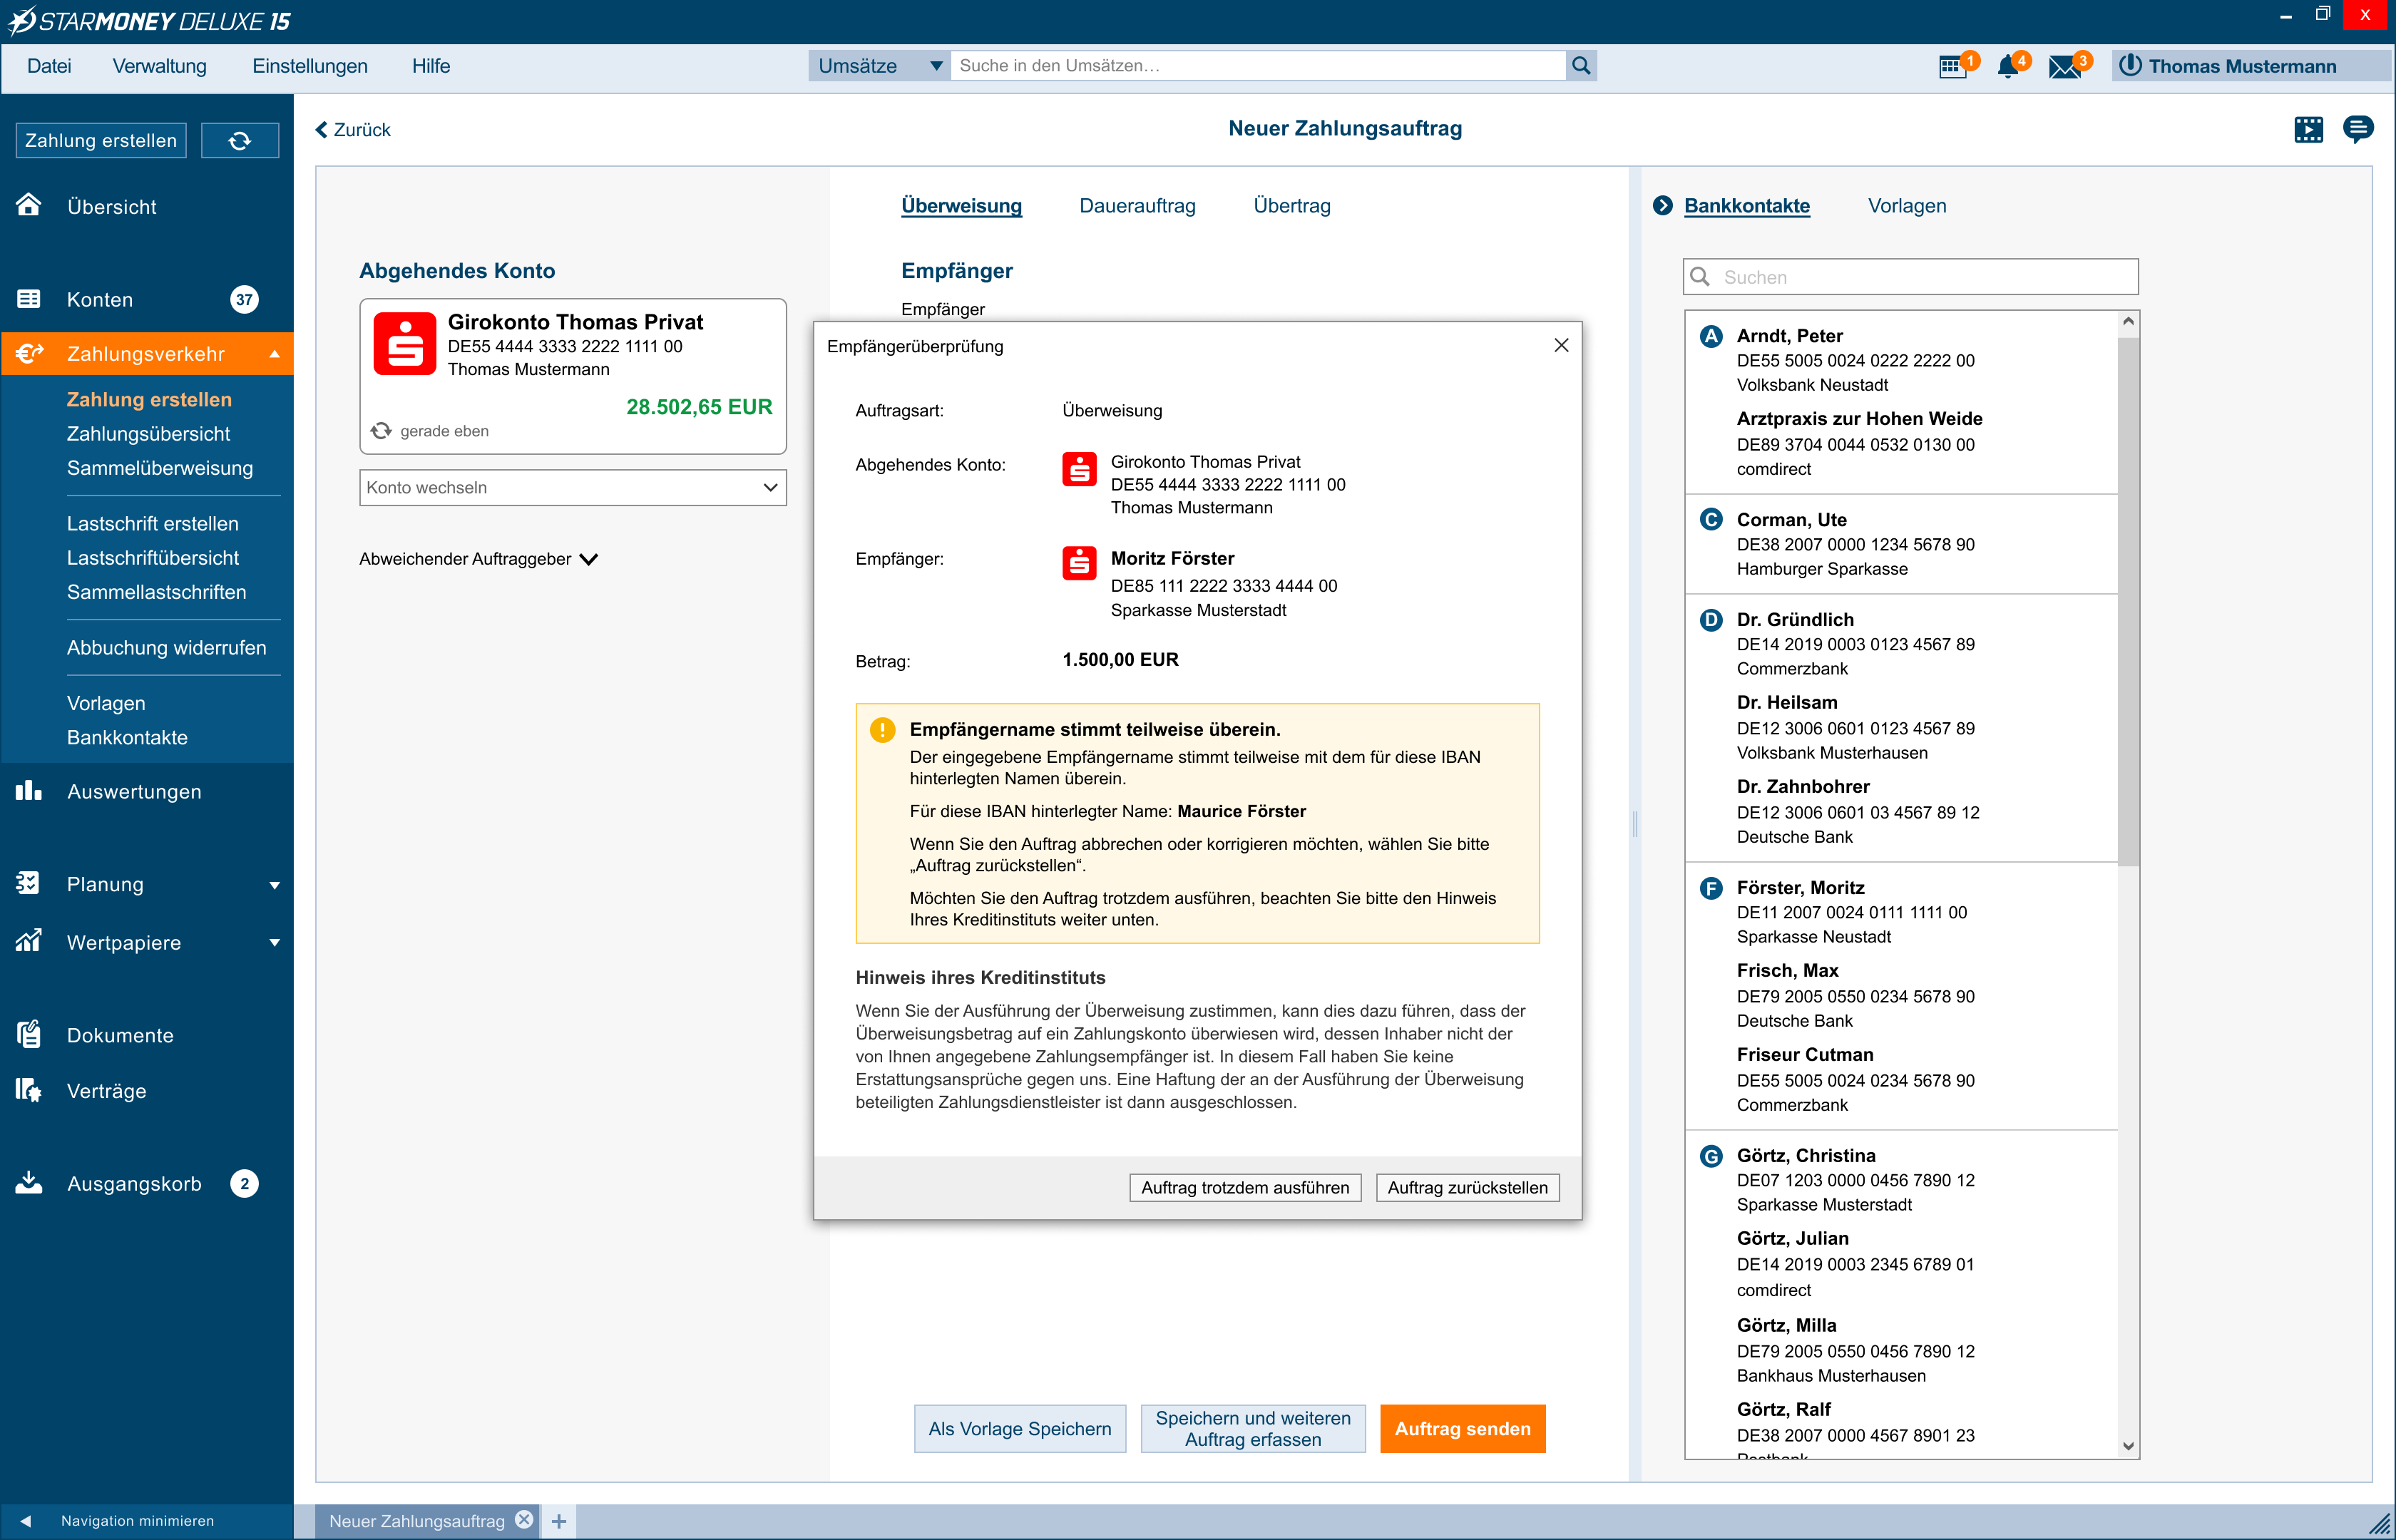
Task: Click the search magnifier button
Action: pos(1581,66)
